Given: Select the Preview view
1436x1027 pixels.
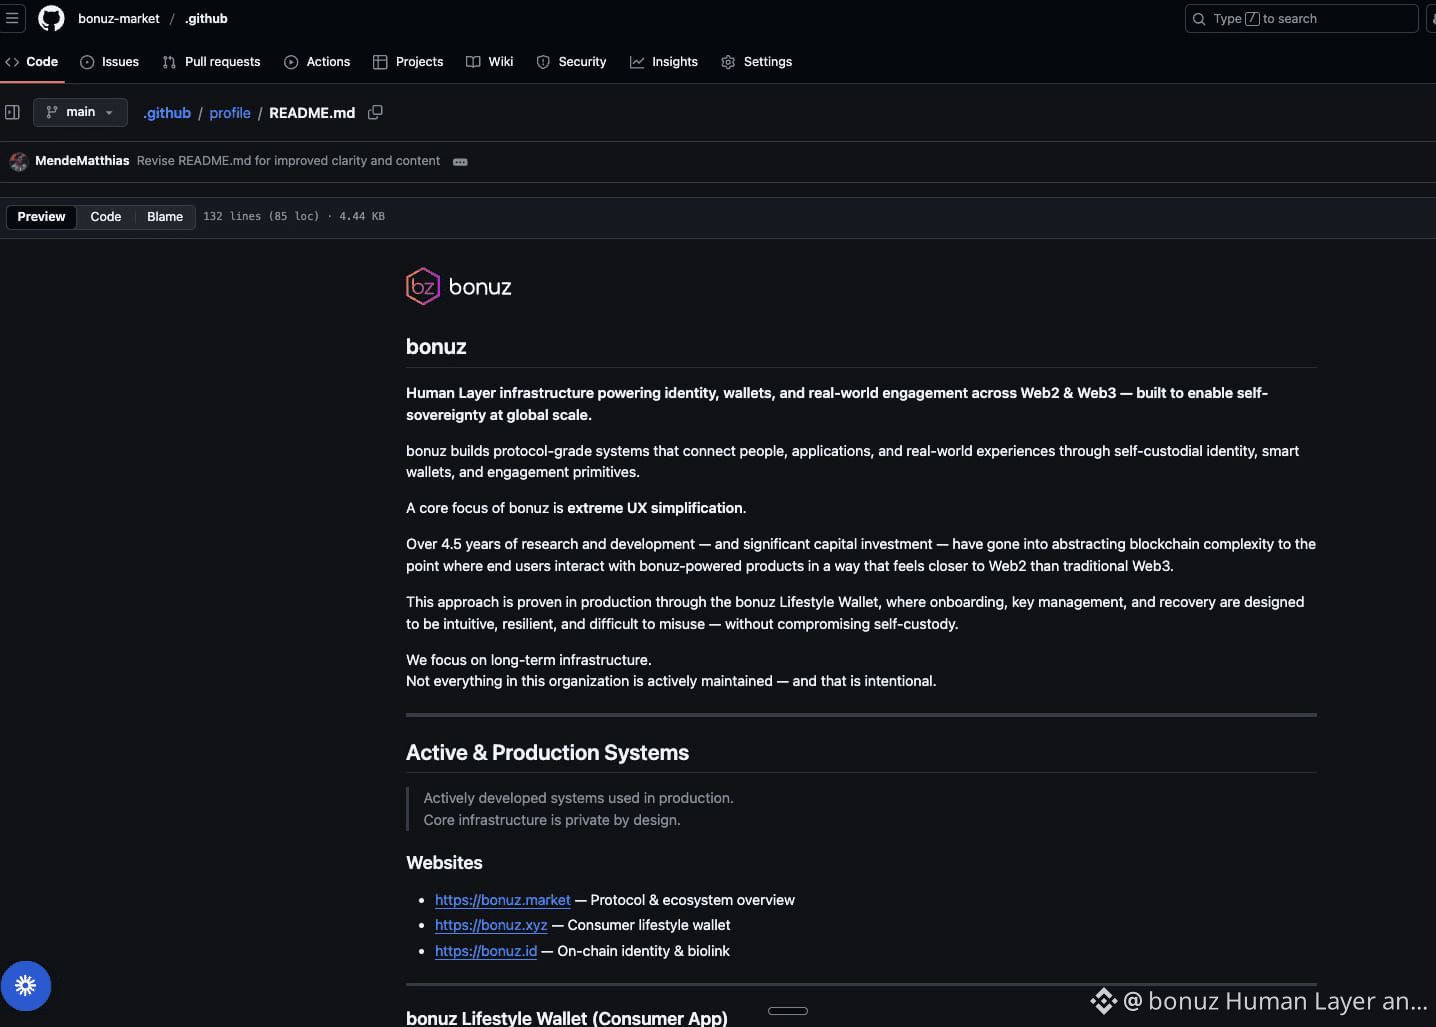Looking at the screenshot, I should pos(41,216).
